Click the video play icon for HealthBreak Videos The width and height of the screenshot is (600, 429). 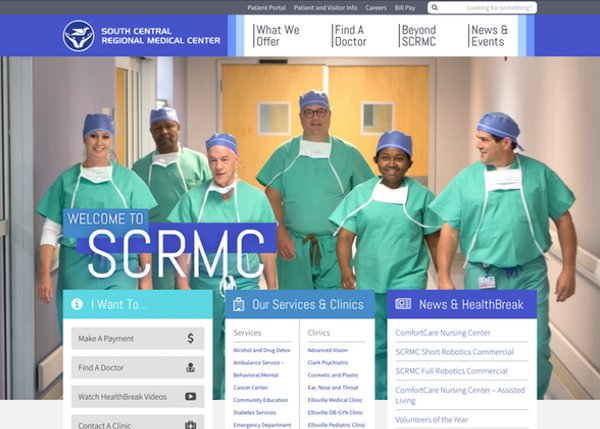click(x=191, y=396)
